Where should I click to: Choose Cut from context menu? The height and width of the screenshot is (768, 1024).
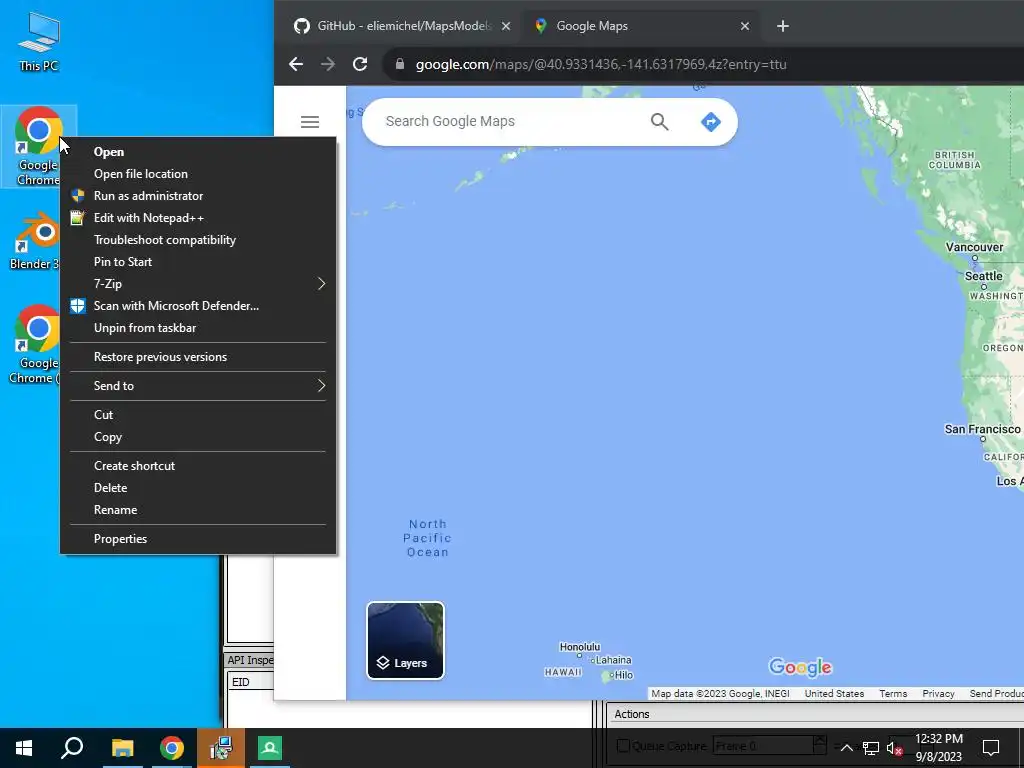(x=198, y=415)
